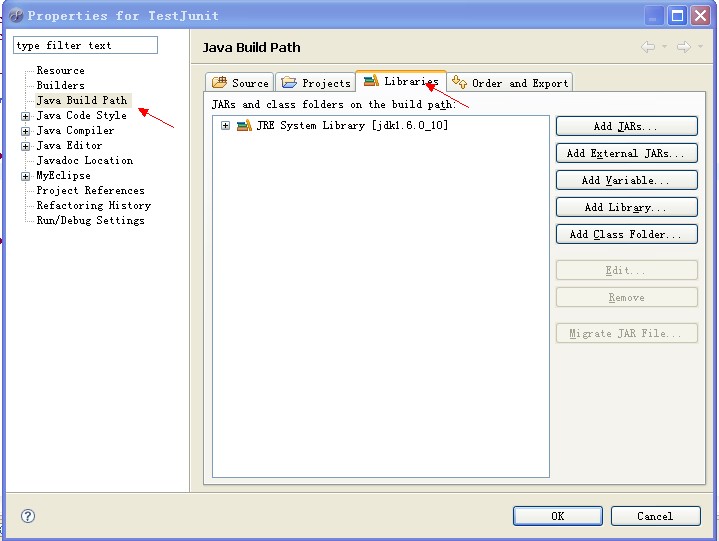This screenshot has width=719, height=541.
Task: Click the disabled Edit button
Action: 626,270
